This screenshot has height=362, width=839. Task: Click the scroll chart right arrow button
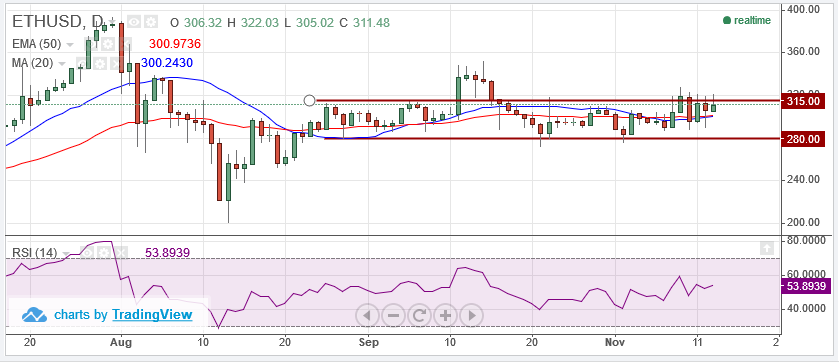coord(471,315)
